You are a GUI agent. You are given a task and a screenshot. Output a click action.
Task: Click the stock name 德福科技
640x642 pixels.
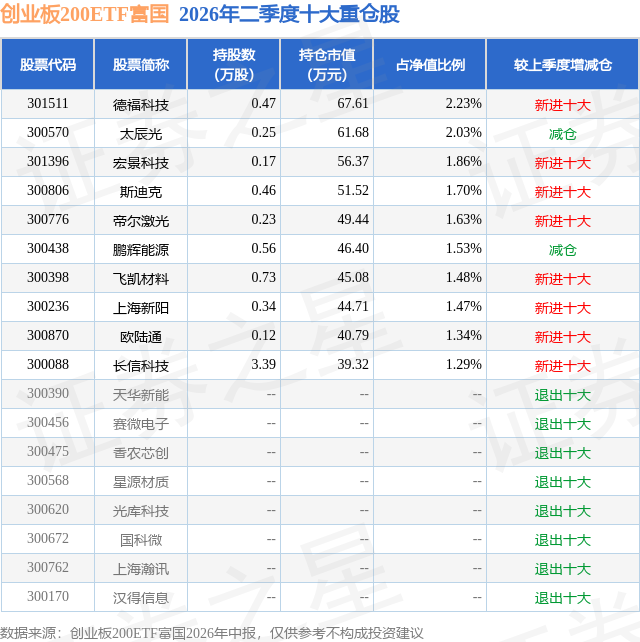(141, 105)
